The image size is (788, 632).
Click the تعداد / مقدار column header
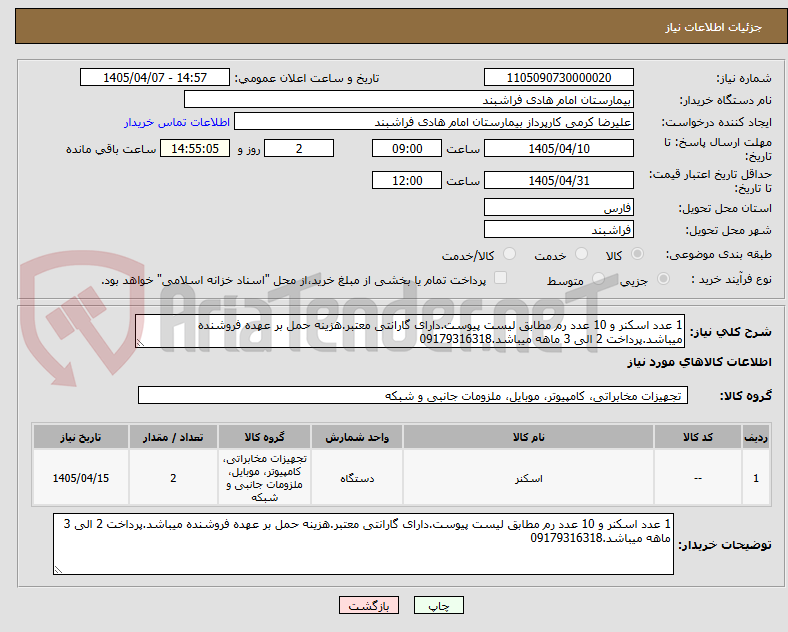[x=173, y=437]
